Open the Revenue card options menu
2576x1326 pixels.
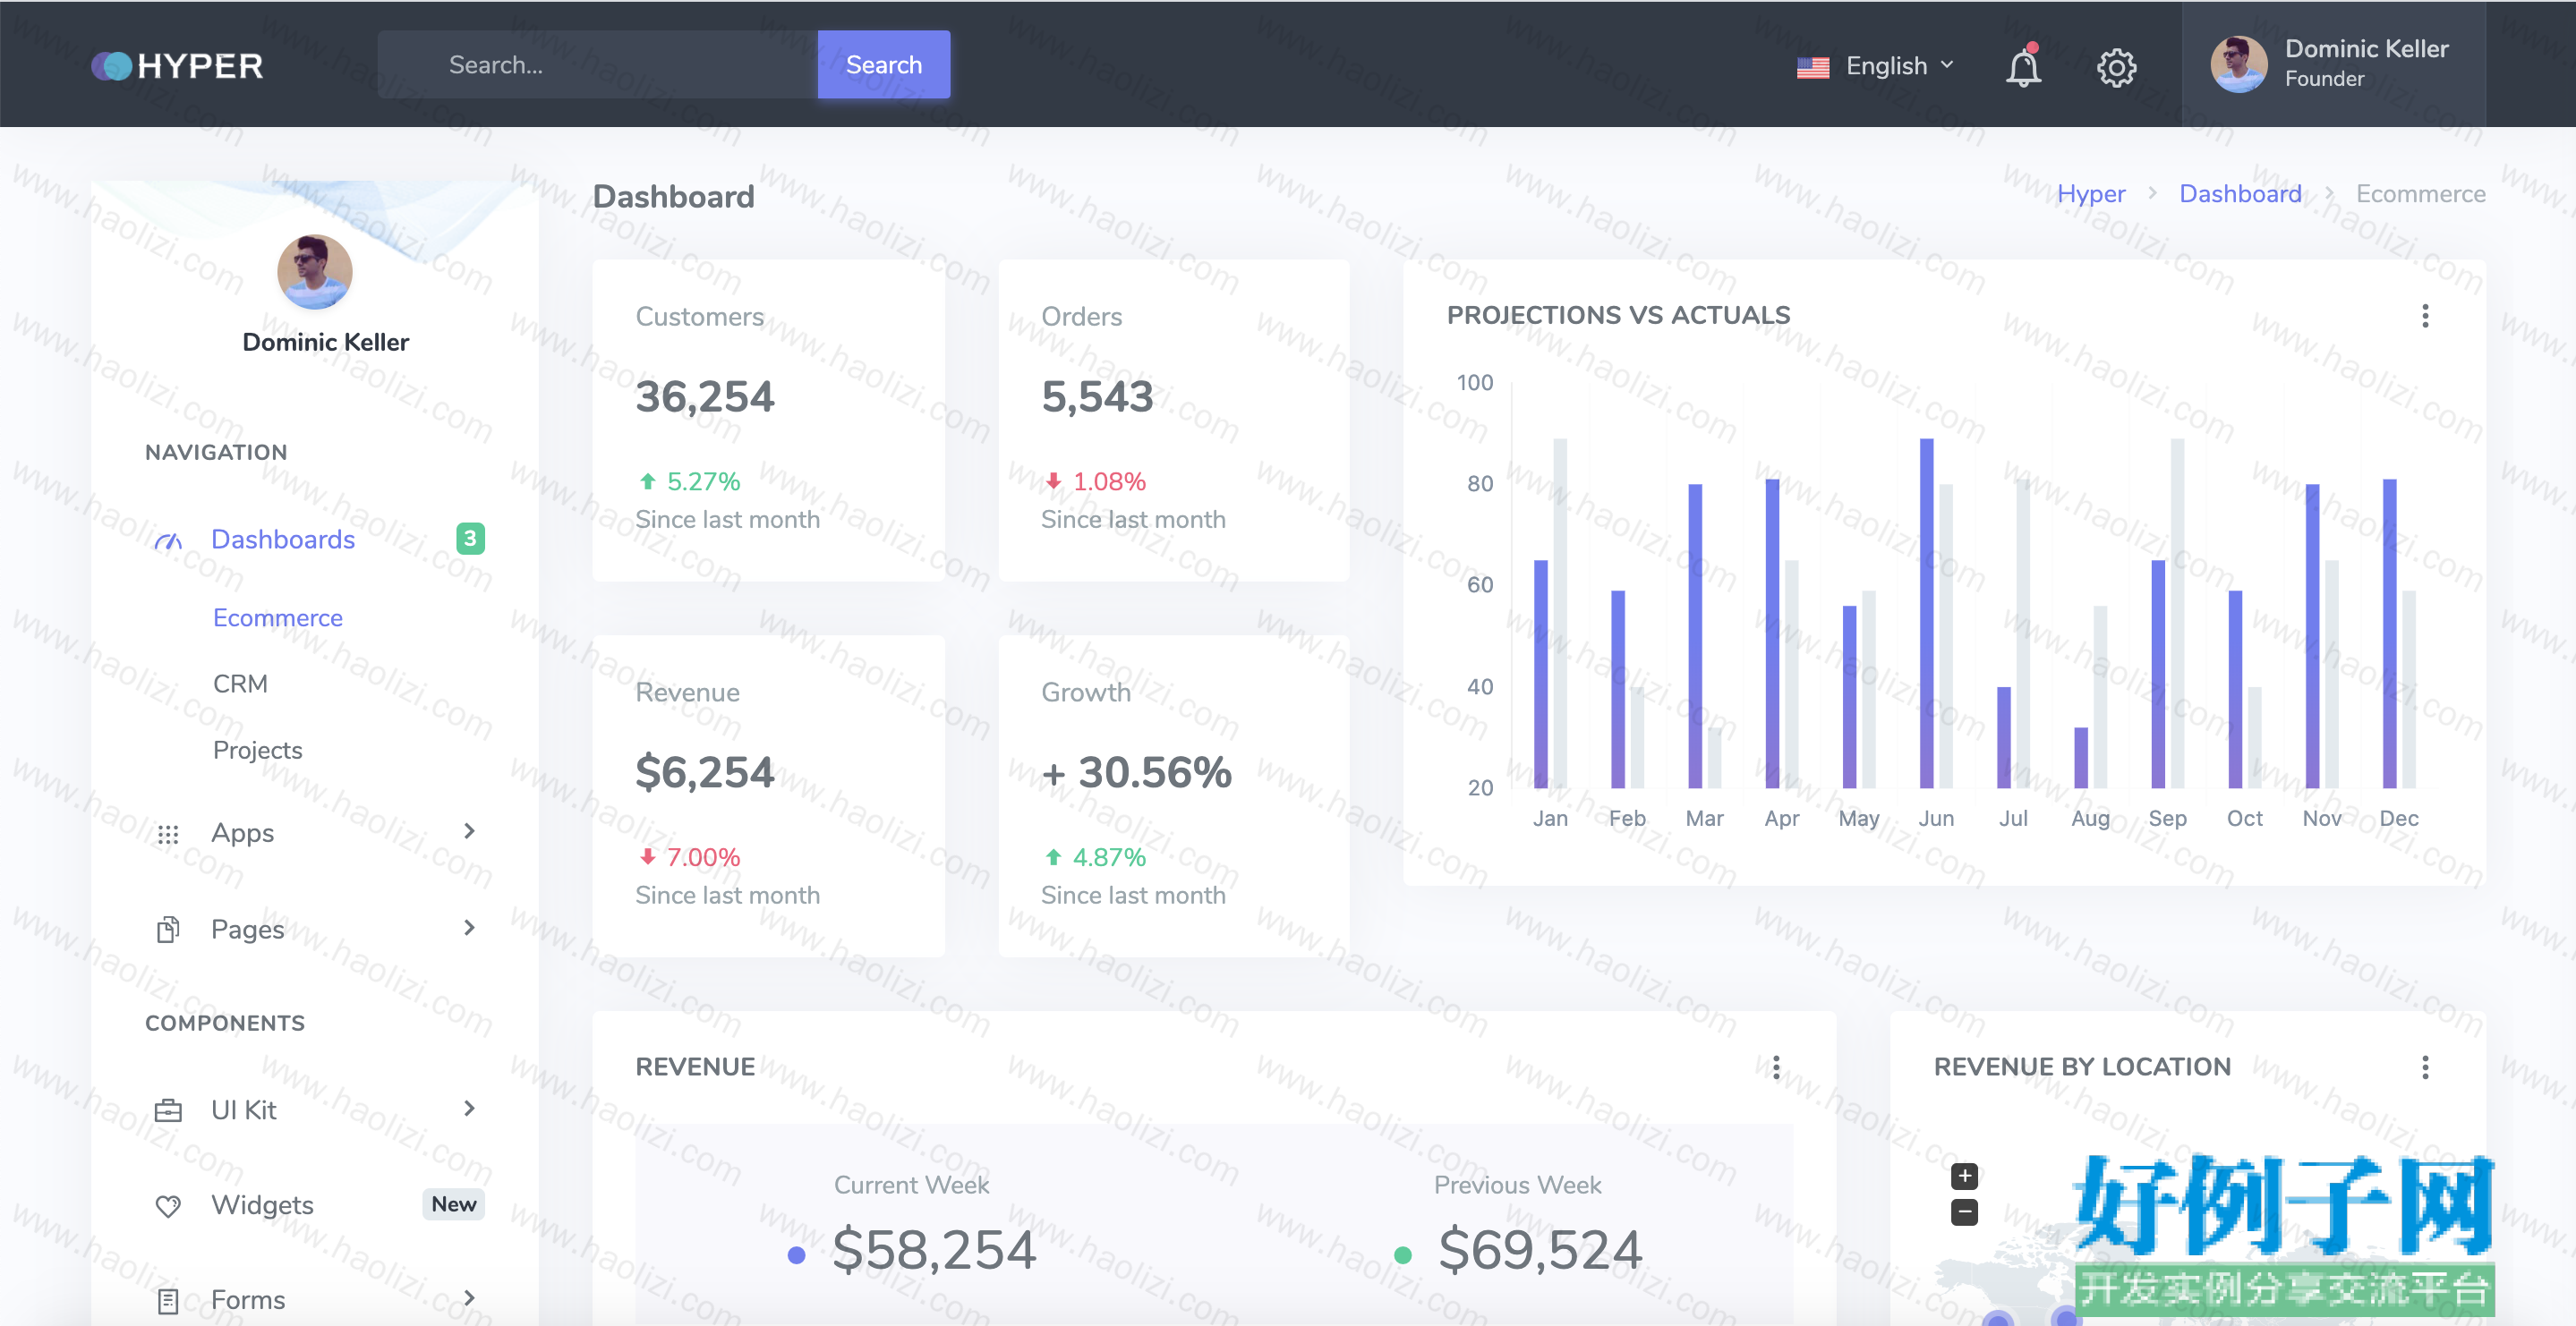click(1776, 1067)
